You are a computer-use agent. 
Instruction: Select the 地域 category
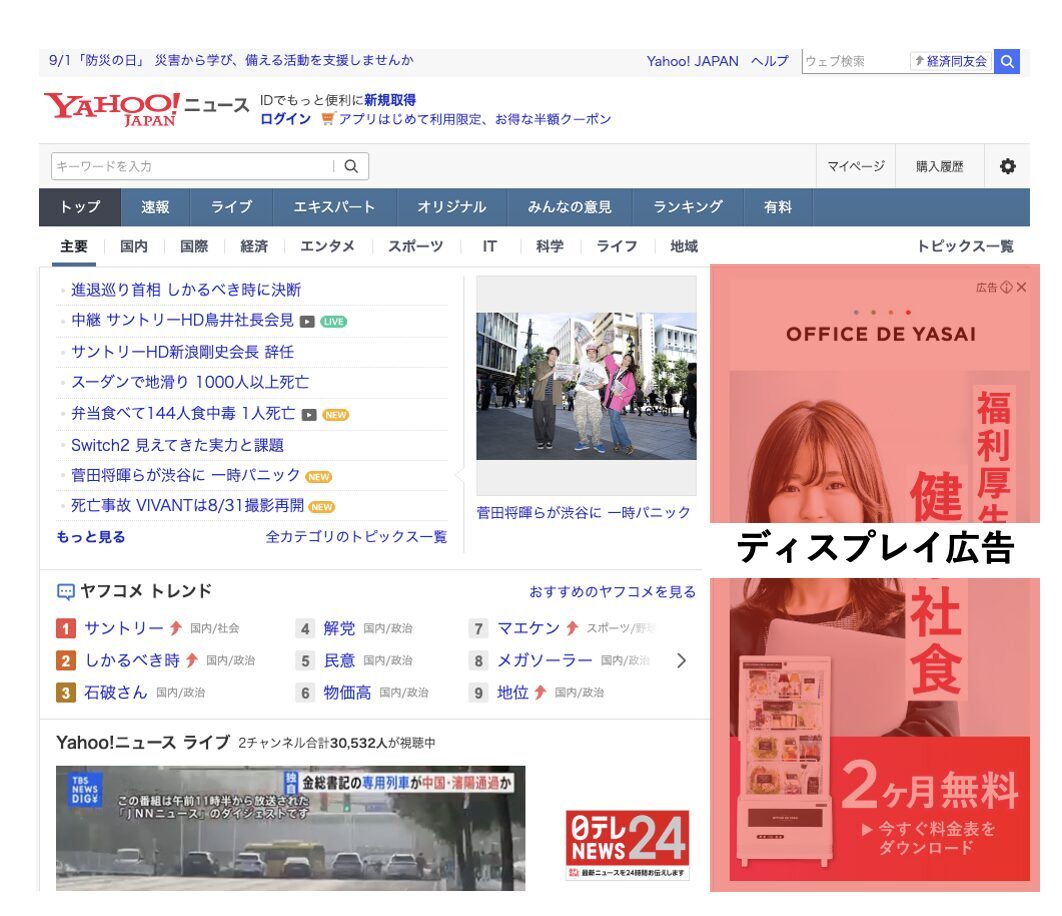pyautogui.click(x=683, y=247)
